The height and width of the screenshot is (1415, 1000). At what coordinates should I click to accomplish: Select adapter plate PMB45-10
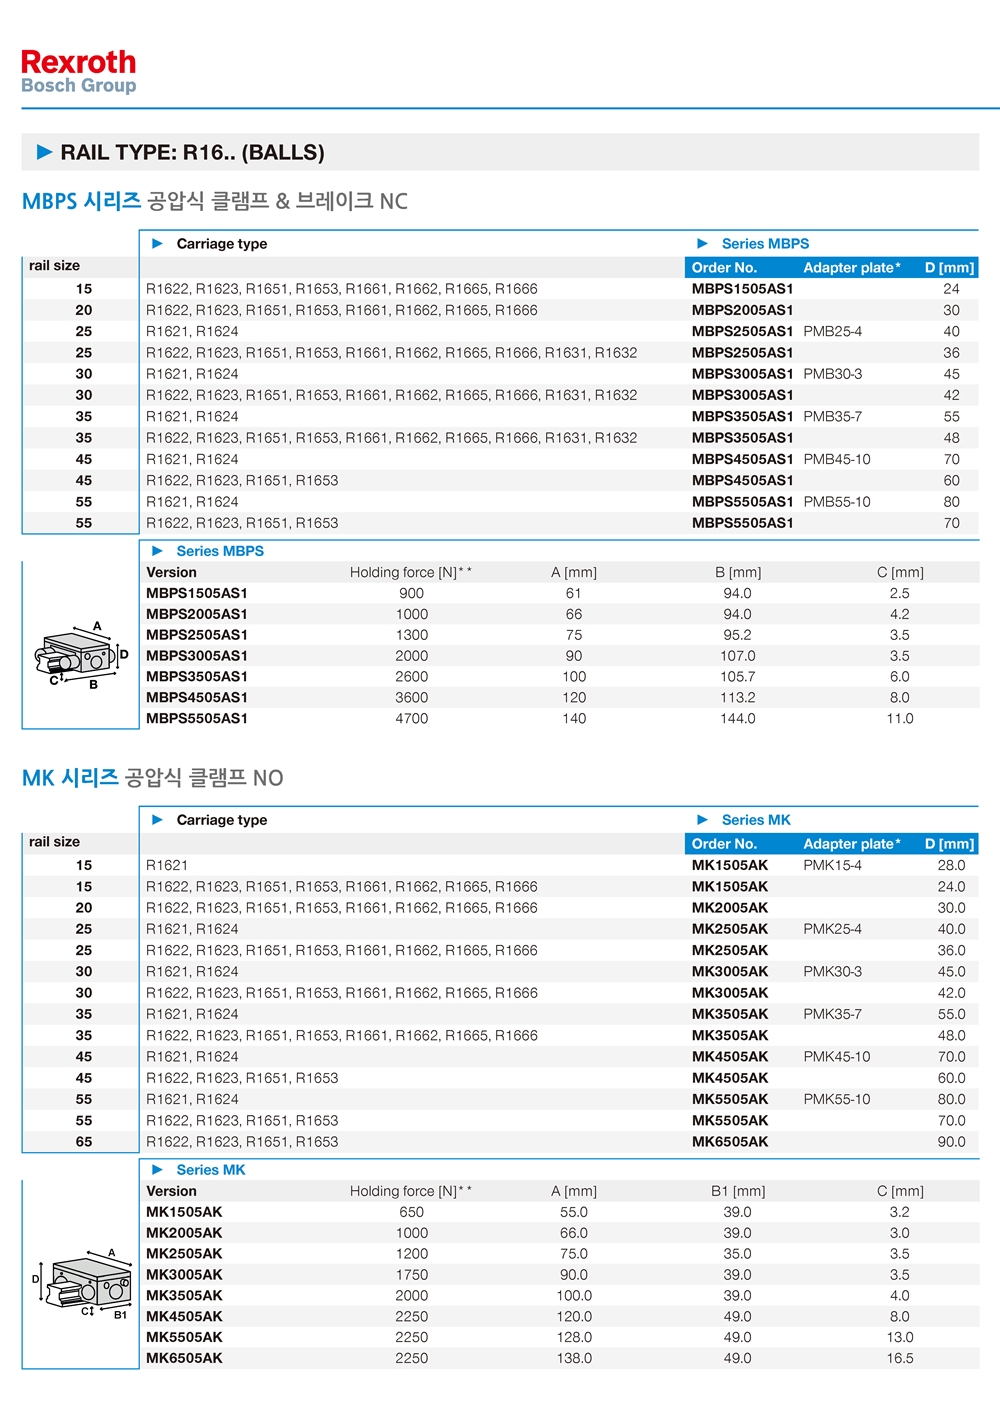837,459
